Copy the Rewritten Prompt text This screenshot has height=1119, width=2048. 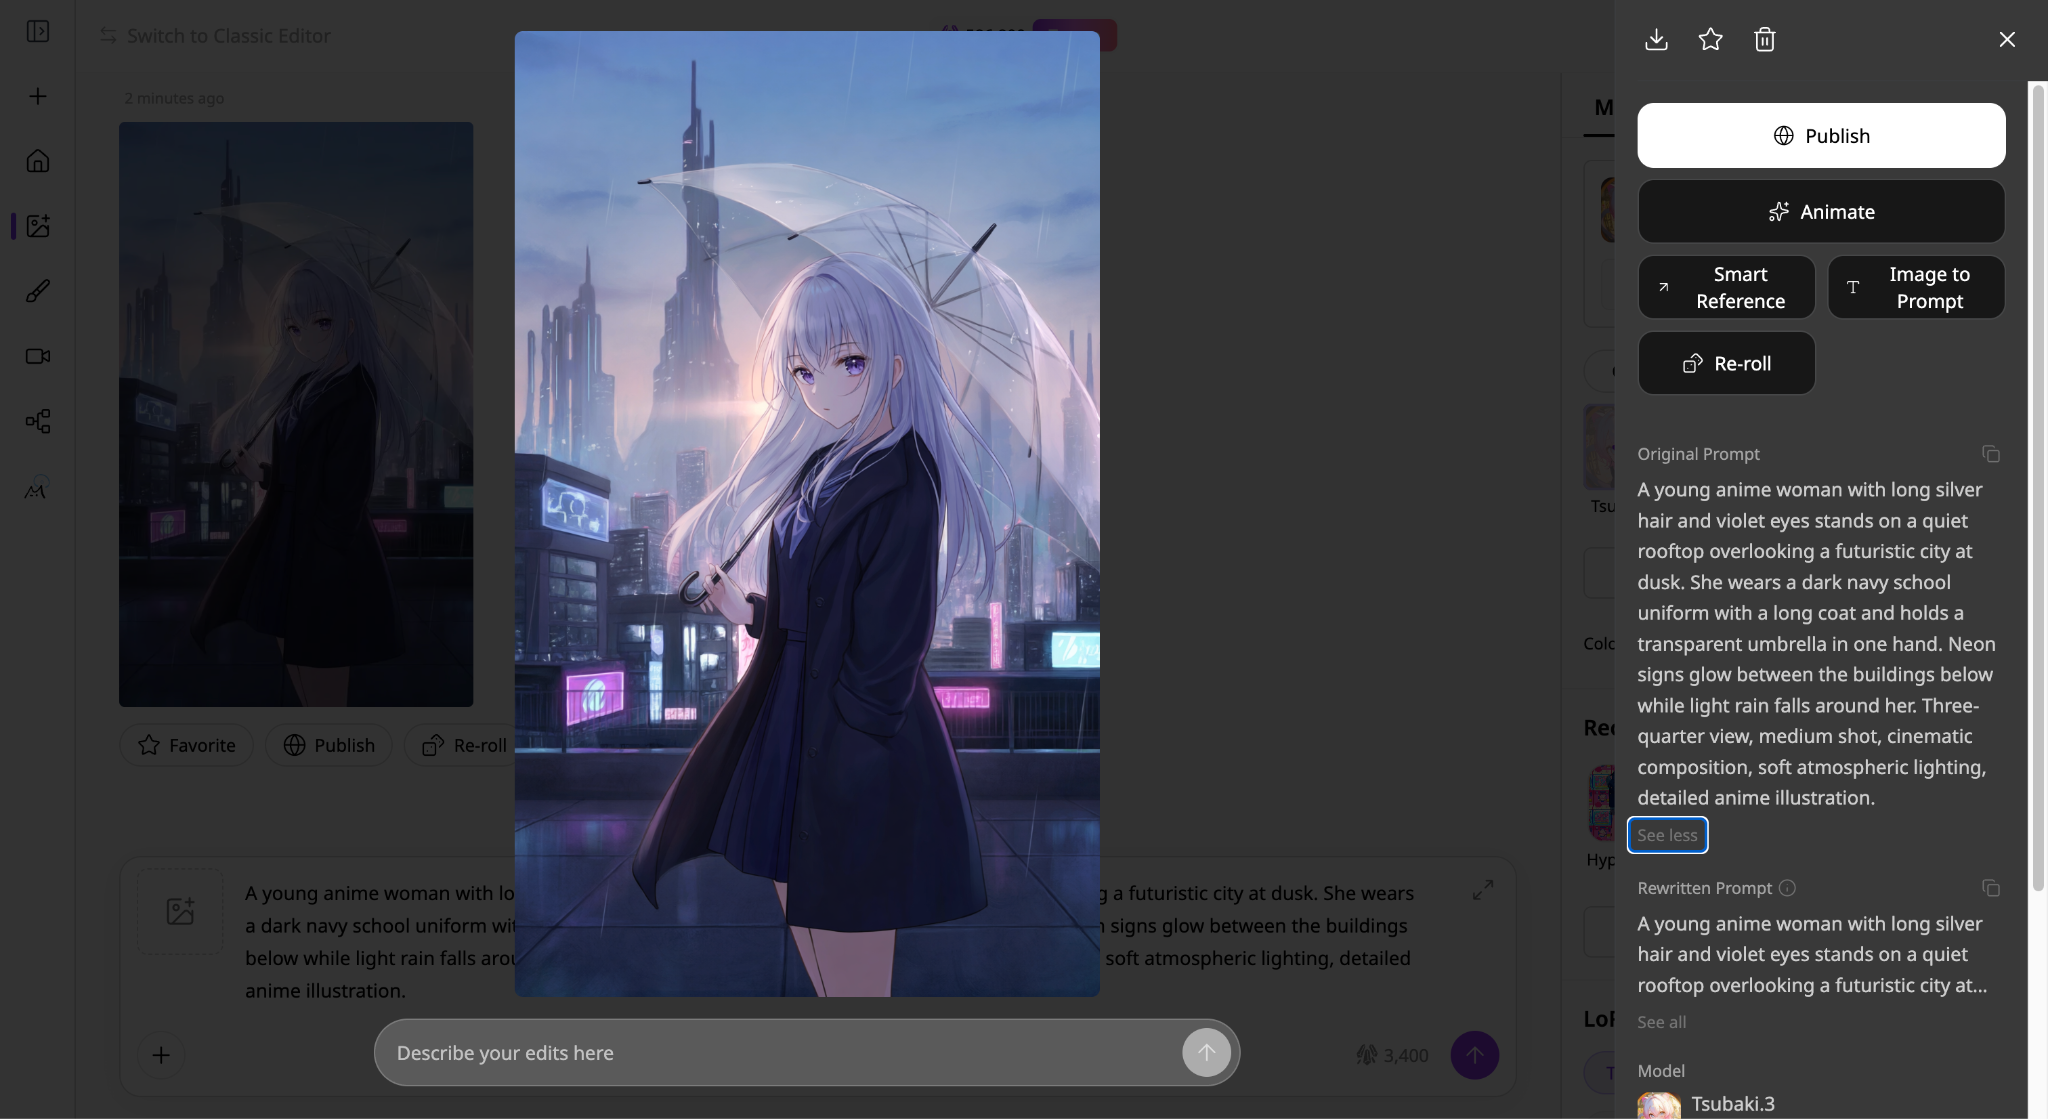click(1990, 888)
